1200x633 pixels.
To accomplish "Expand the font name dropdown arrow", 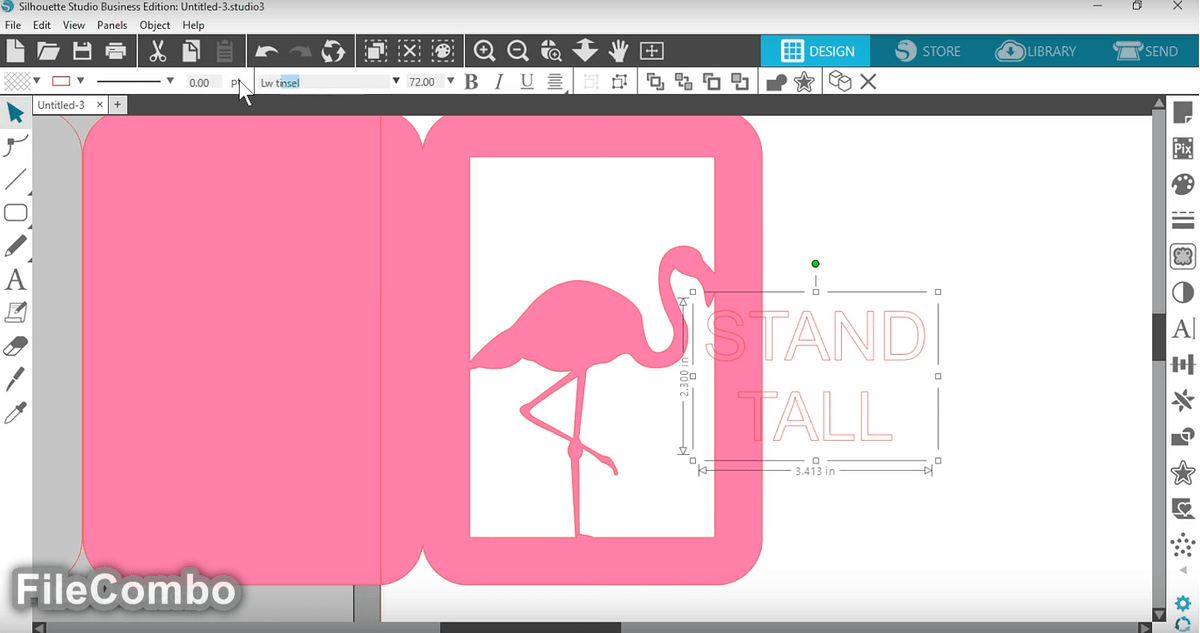I will click(396, 82).
